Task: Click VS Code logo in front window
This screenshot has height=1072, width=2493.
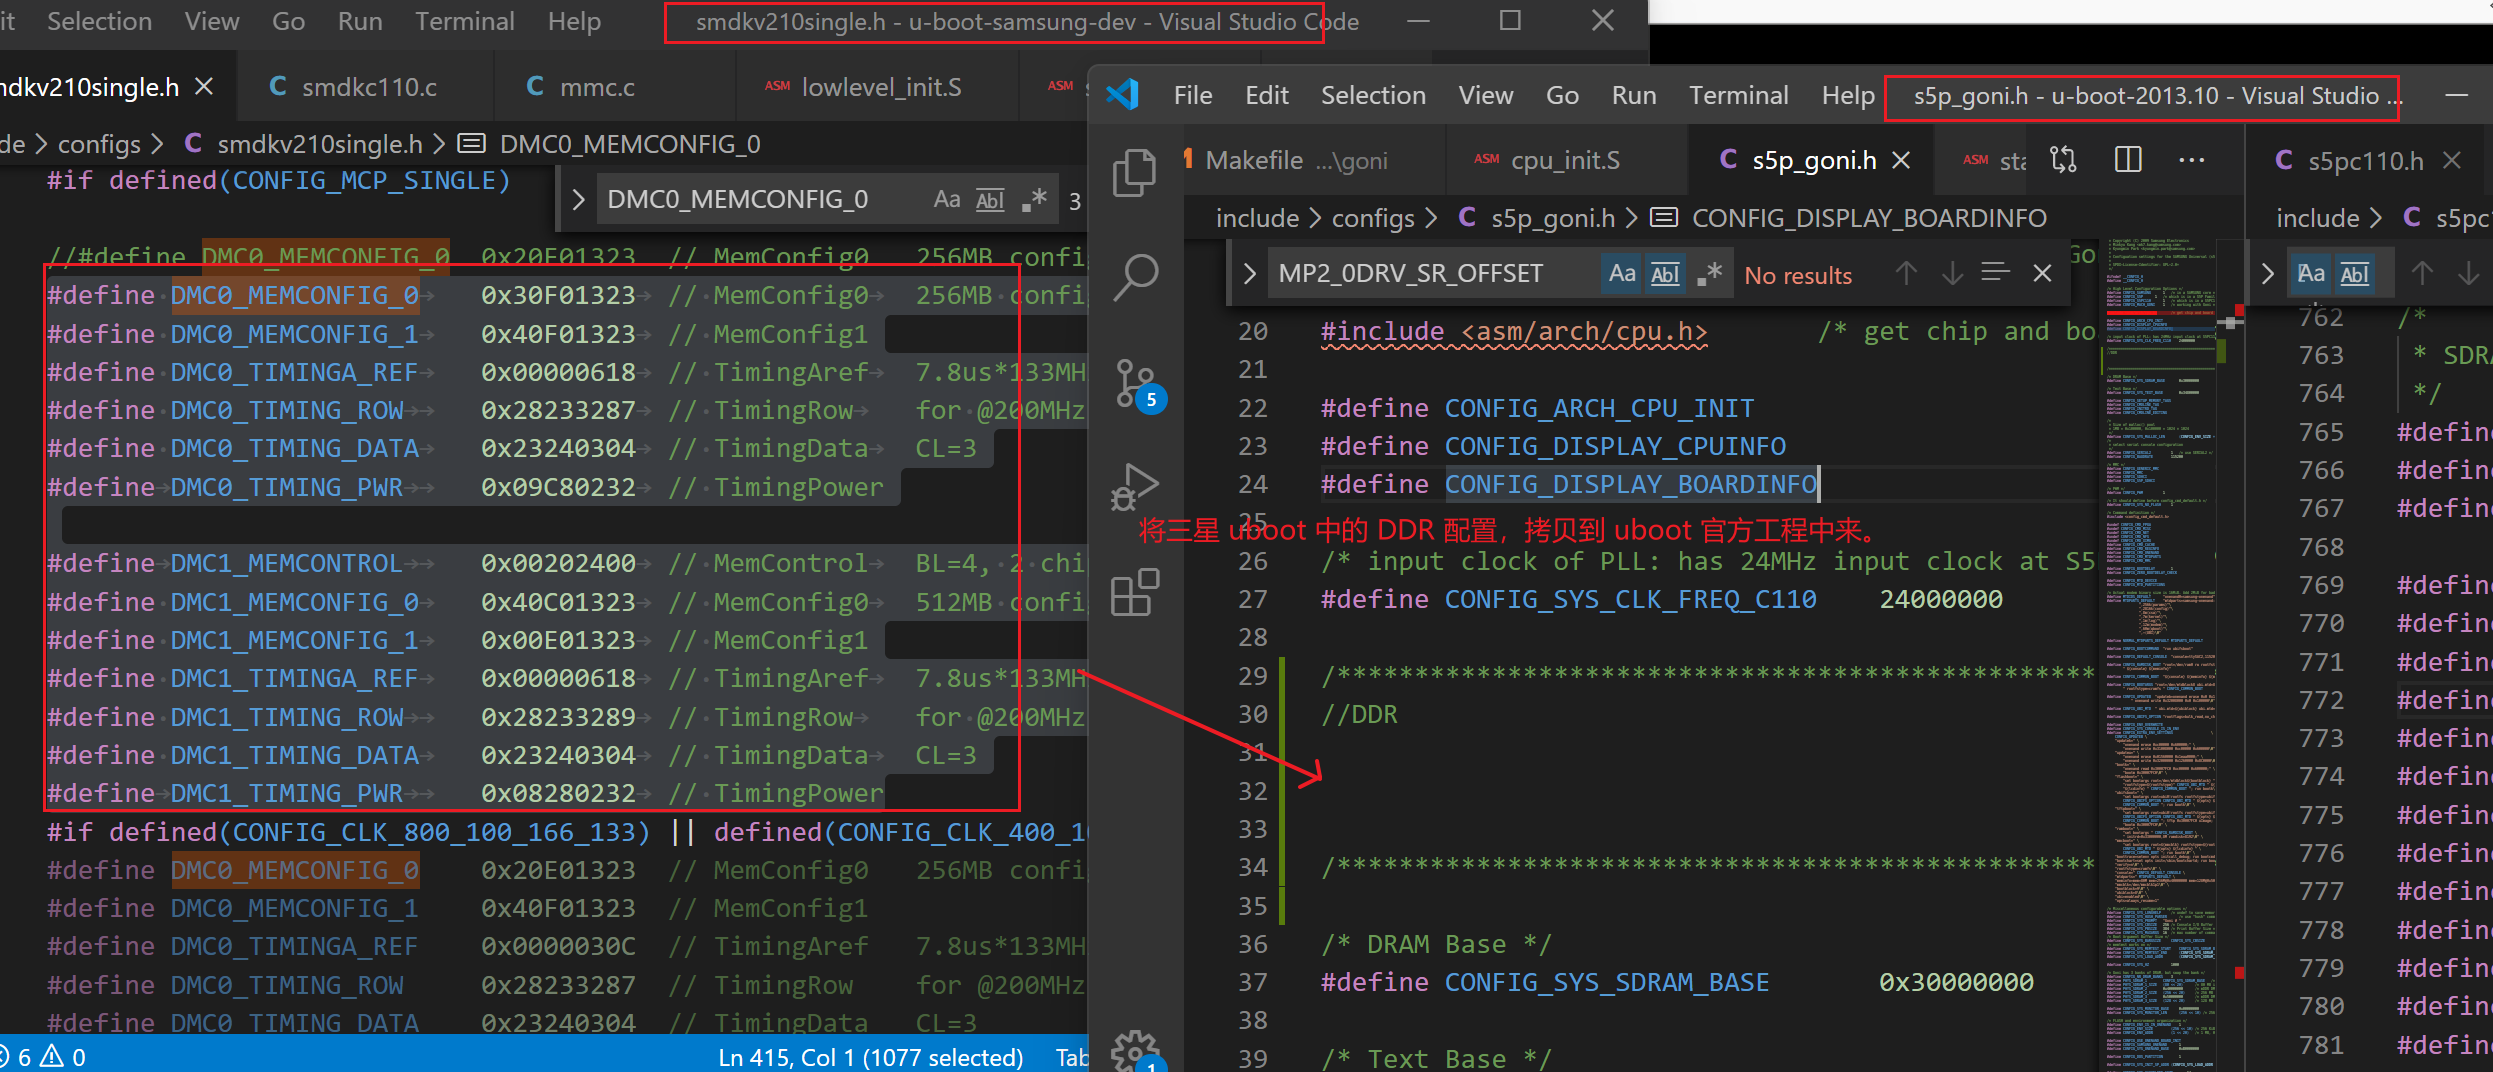Action: pyautogui.click(x=1123, y=95)
